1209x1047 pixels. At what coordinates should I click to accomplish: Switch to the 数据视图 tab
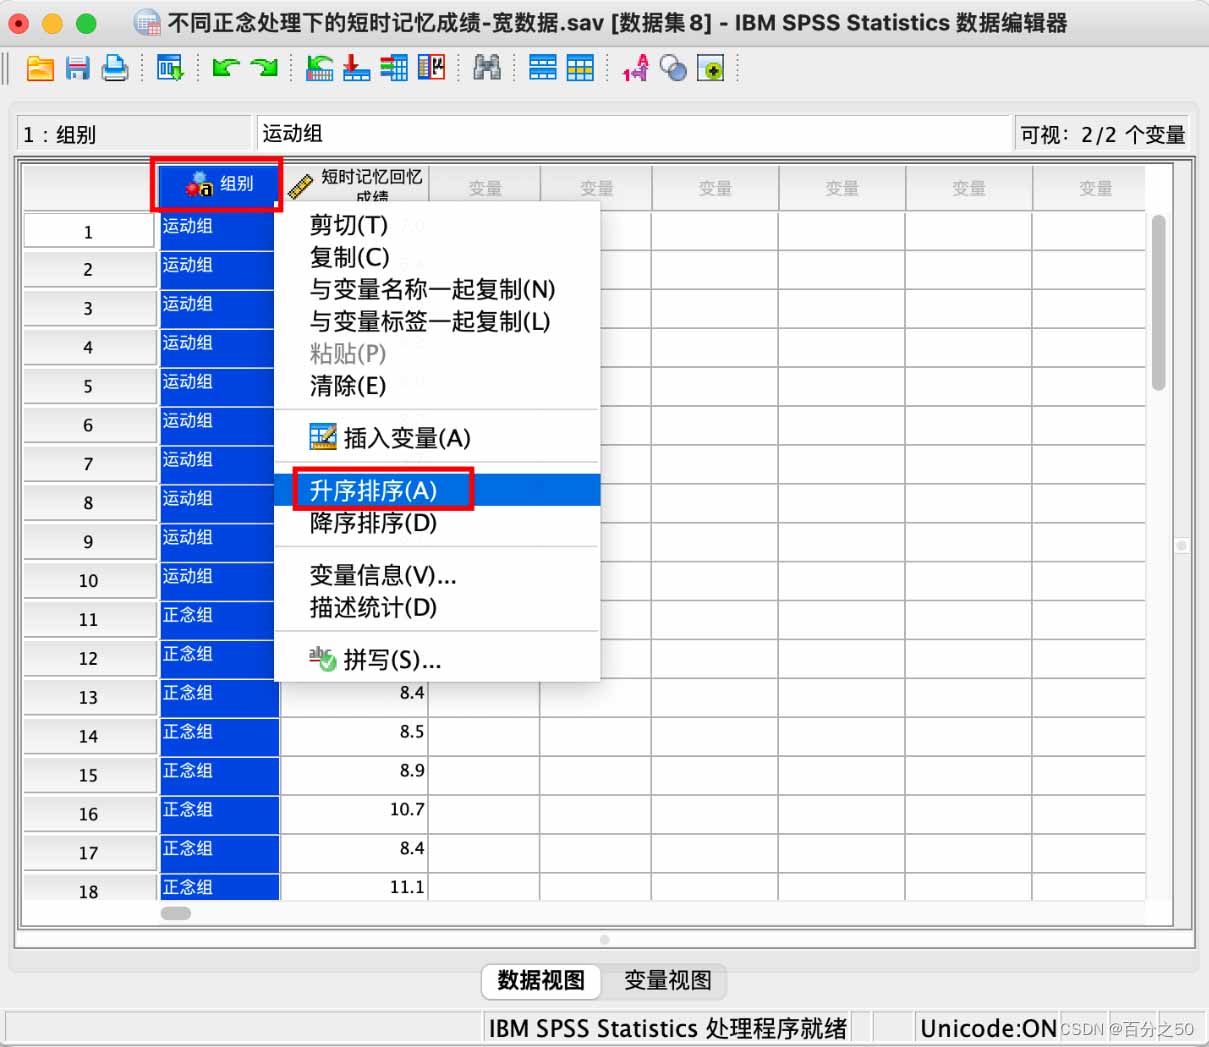(541, 981)
